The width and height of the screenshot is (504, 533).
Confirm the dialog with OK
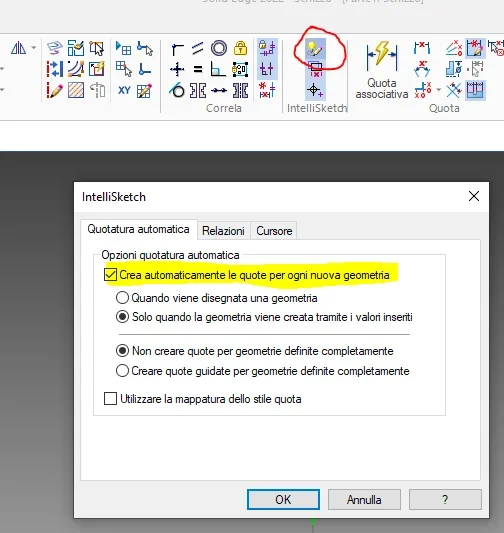pos(283,499)
